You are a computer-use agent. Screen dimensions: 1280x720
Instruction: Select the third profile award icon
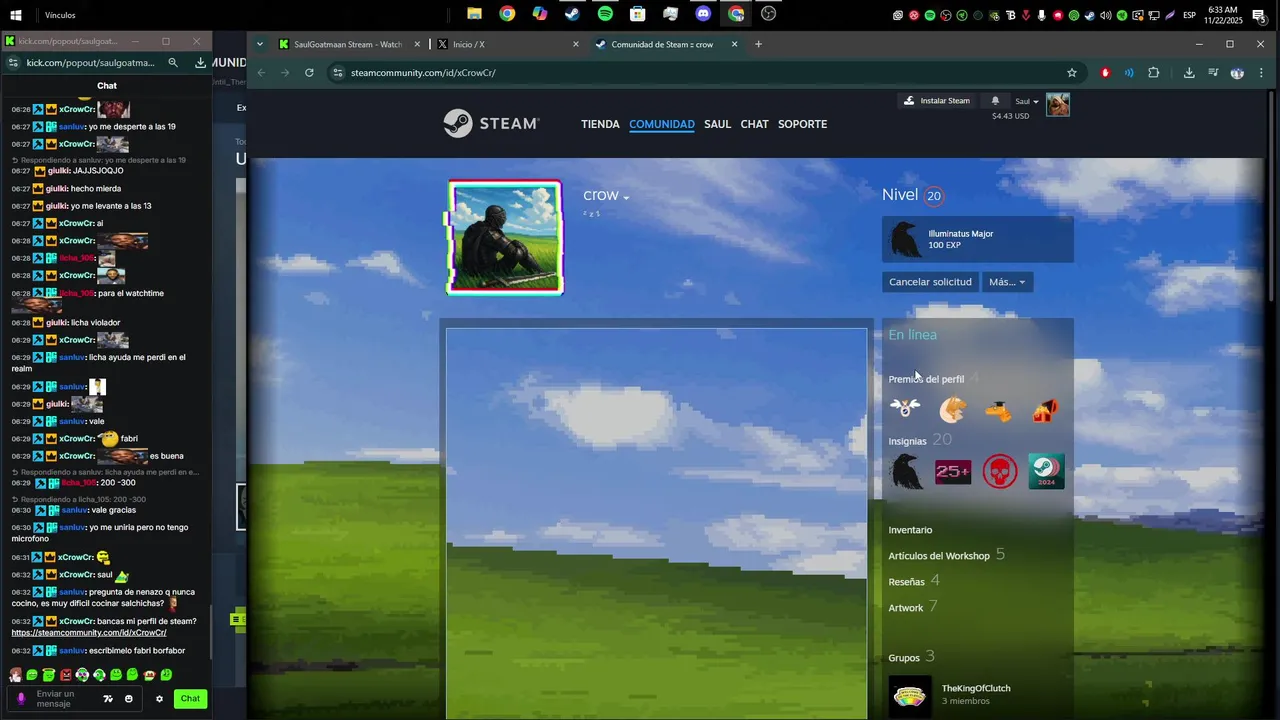point(998,410)
